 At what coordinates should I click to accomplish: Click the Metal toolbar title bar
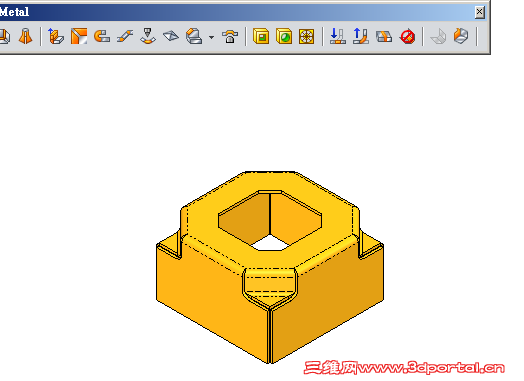click(x=243, y=12)
